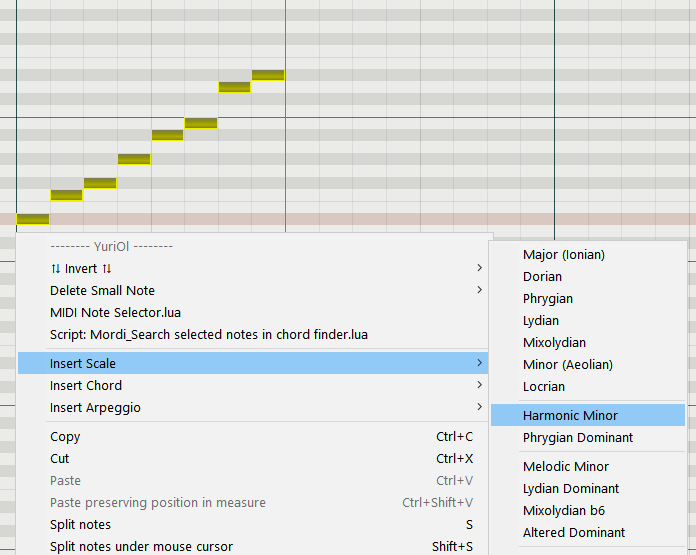Open the Invert submenu
The image size is (696, 555).
[x=253, y=268]
